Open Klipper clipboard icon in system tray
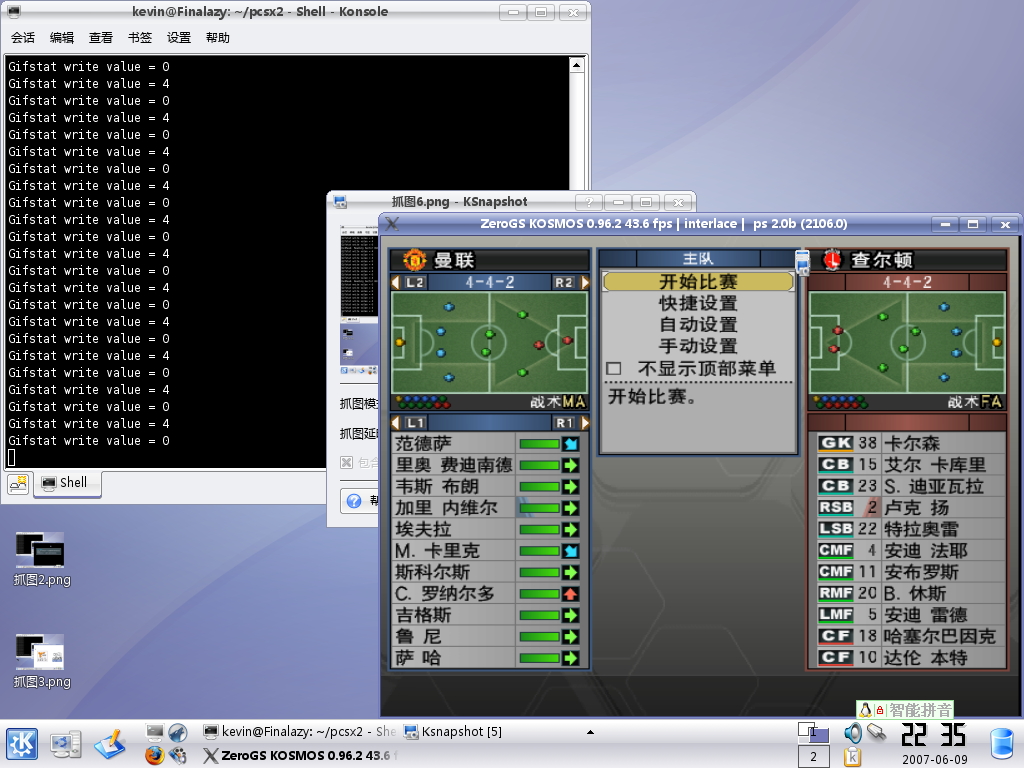Screen dimensions: 1024x768 [852, 756]
